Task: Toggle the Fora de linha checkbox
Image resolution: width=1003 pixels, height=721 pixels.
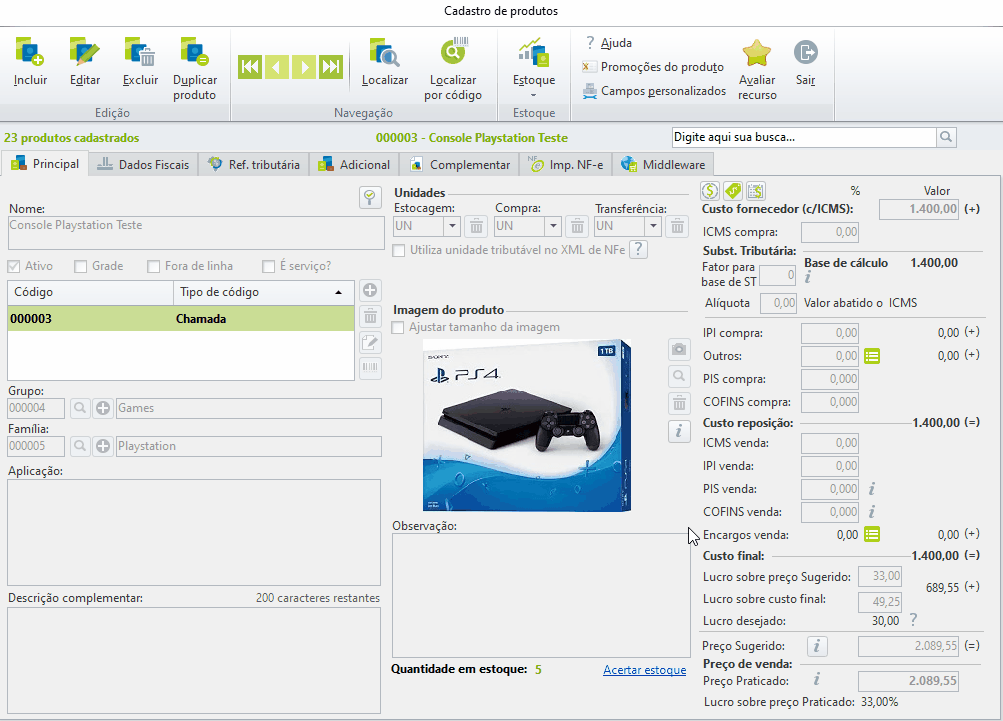Action: point(154,266)
